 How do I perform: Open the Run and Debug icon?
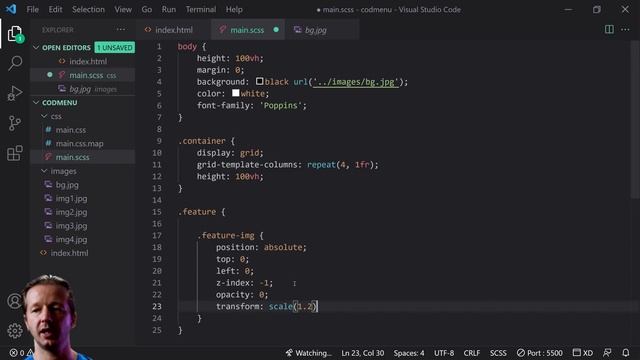pyautogui.click(x=15, y=93)
